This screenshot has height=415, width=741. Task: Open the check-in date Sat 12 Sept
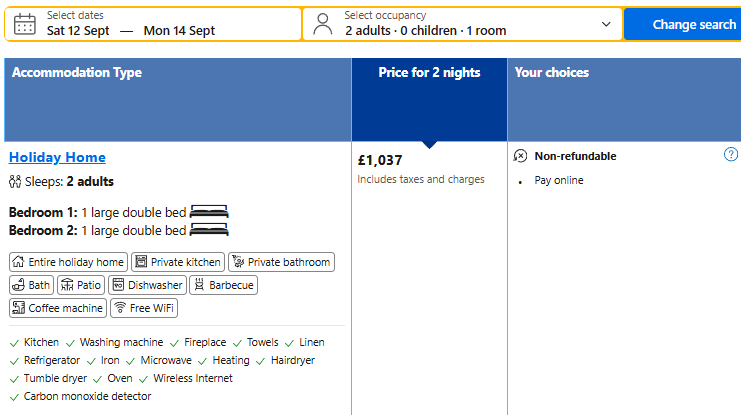[78, 31]
